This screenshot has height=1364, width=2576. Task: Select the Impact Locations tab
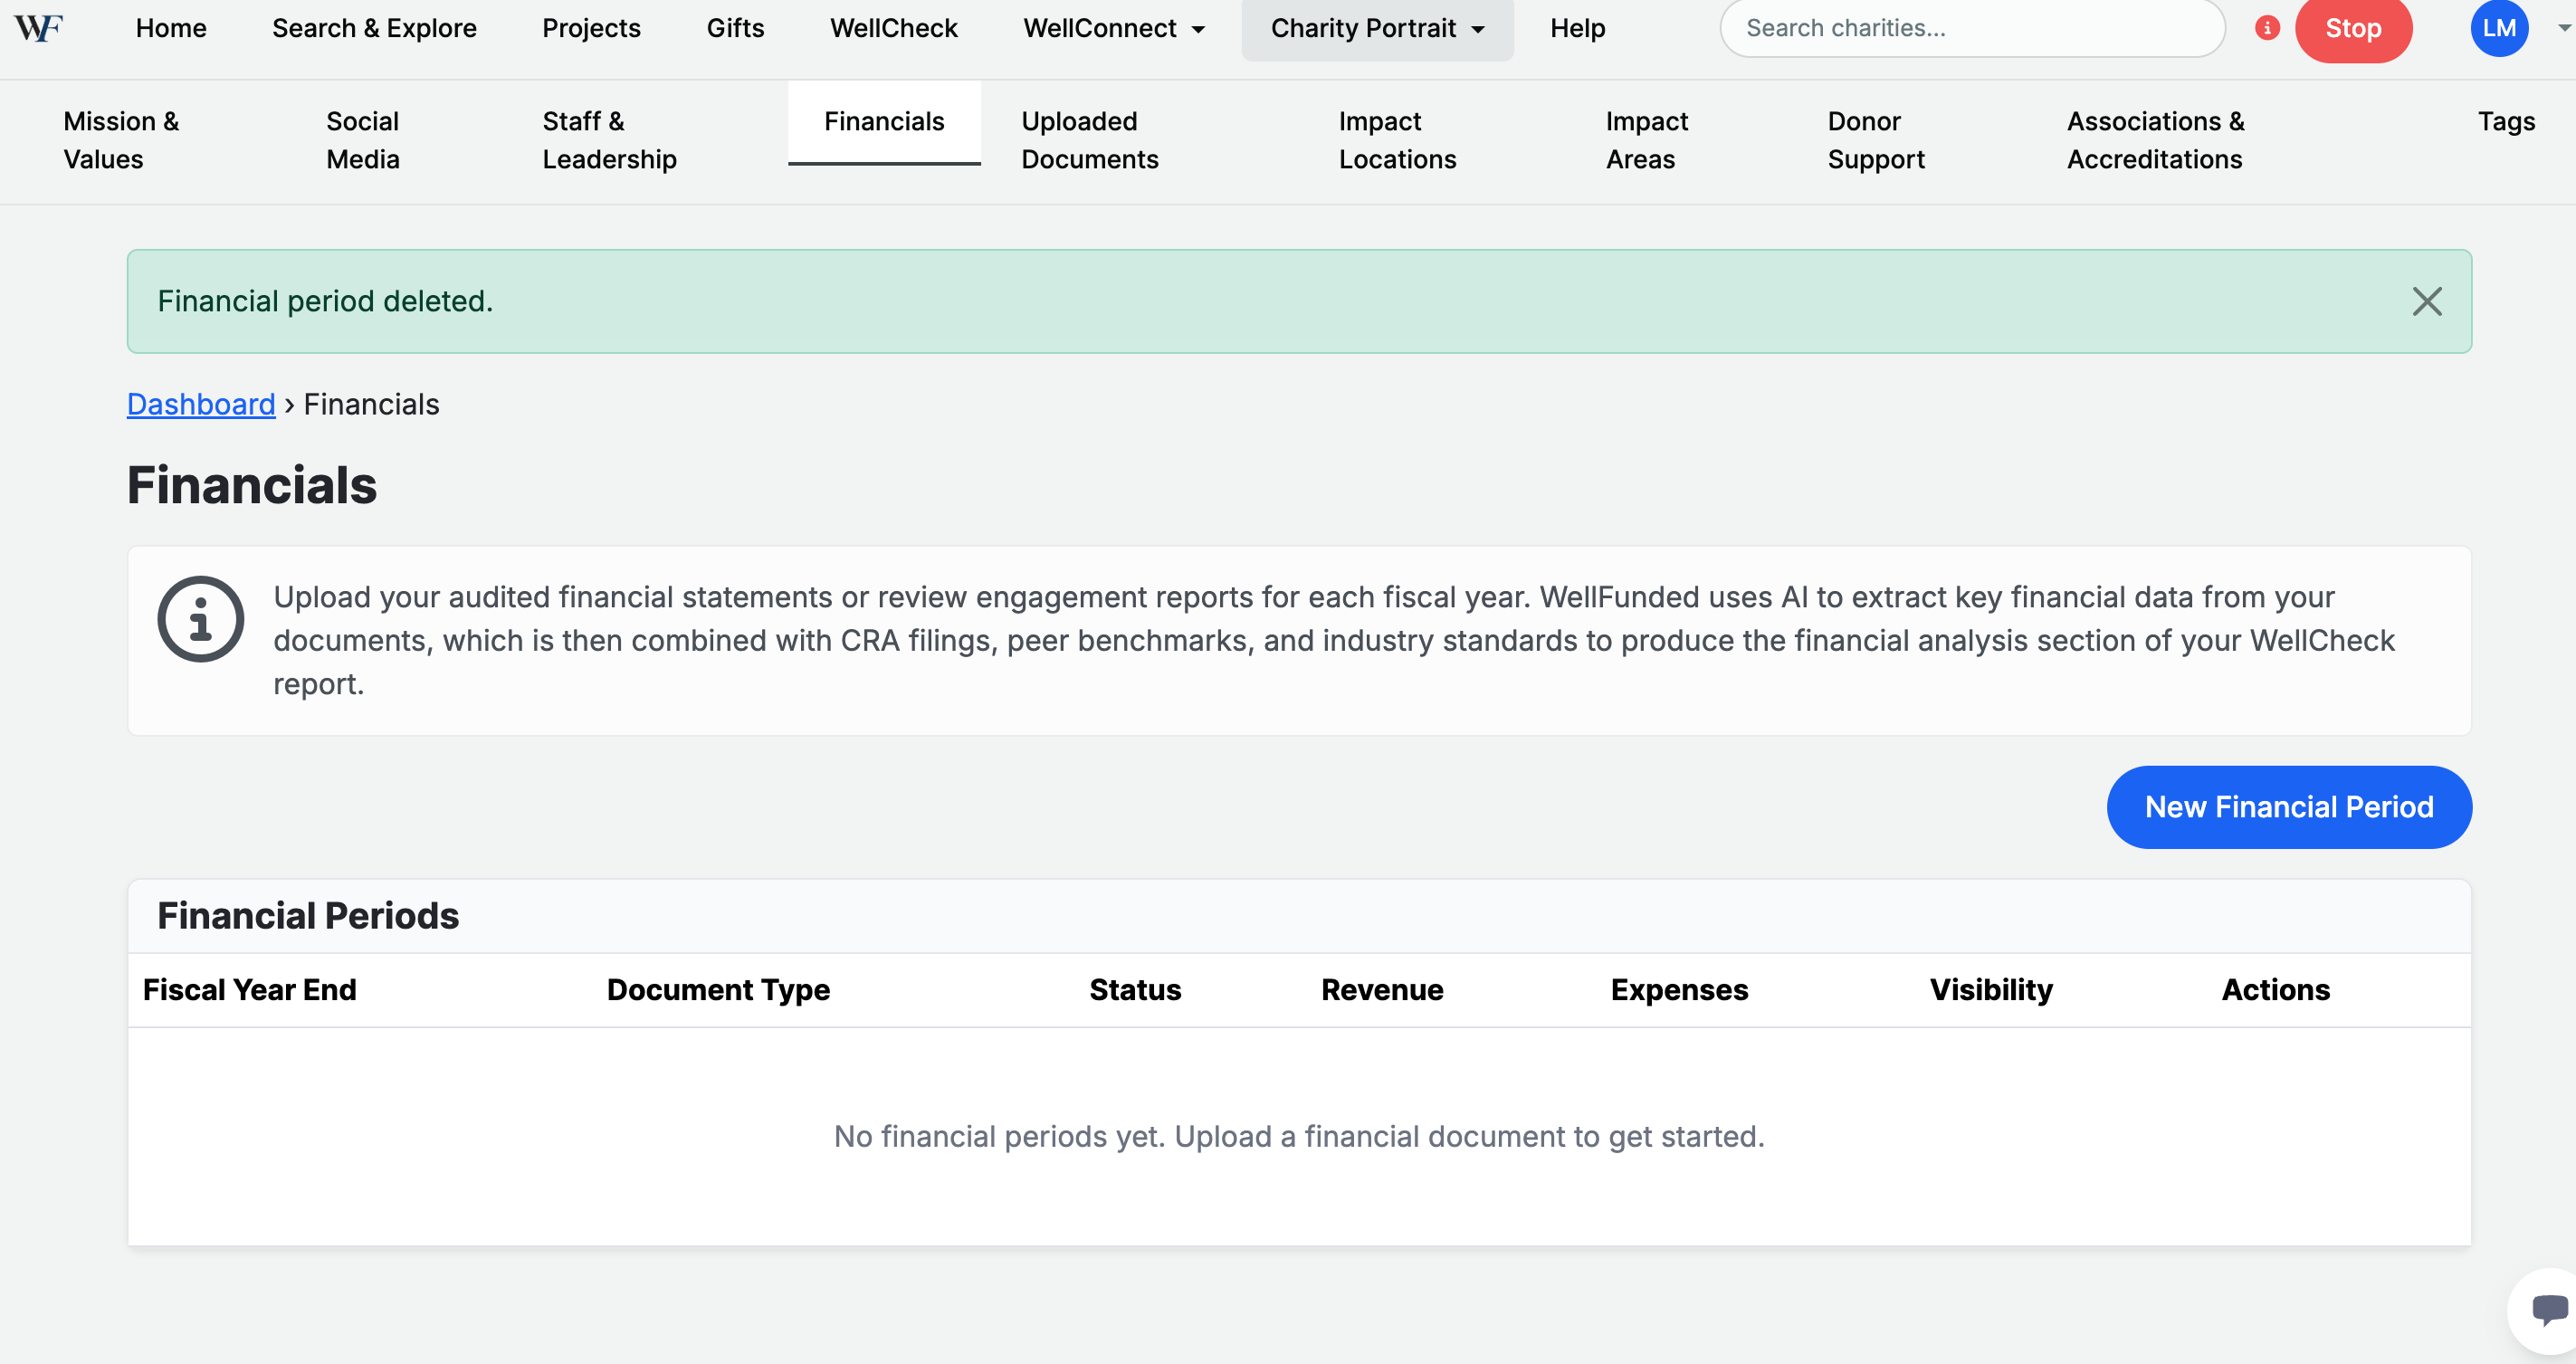1396,140
